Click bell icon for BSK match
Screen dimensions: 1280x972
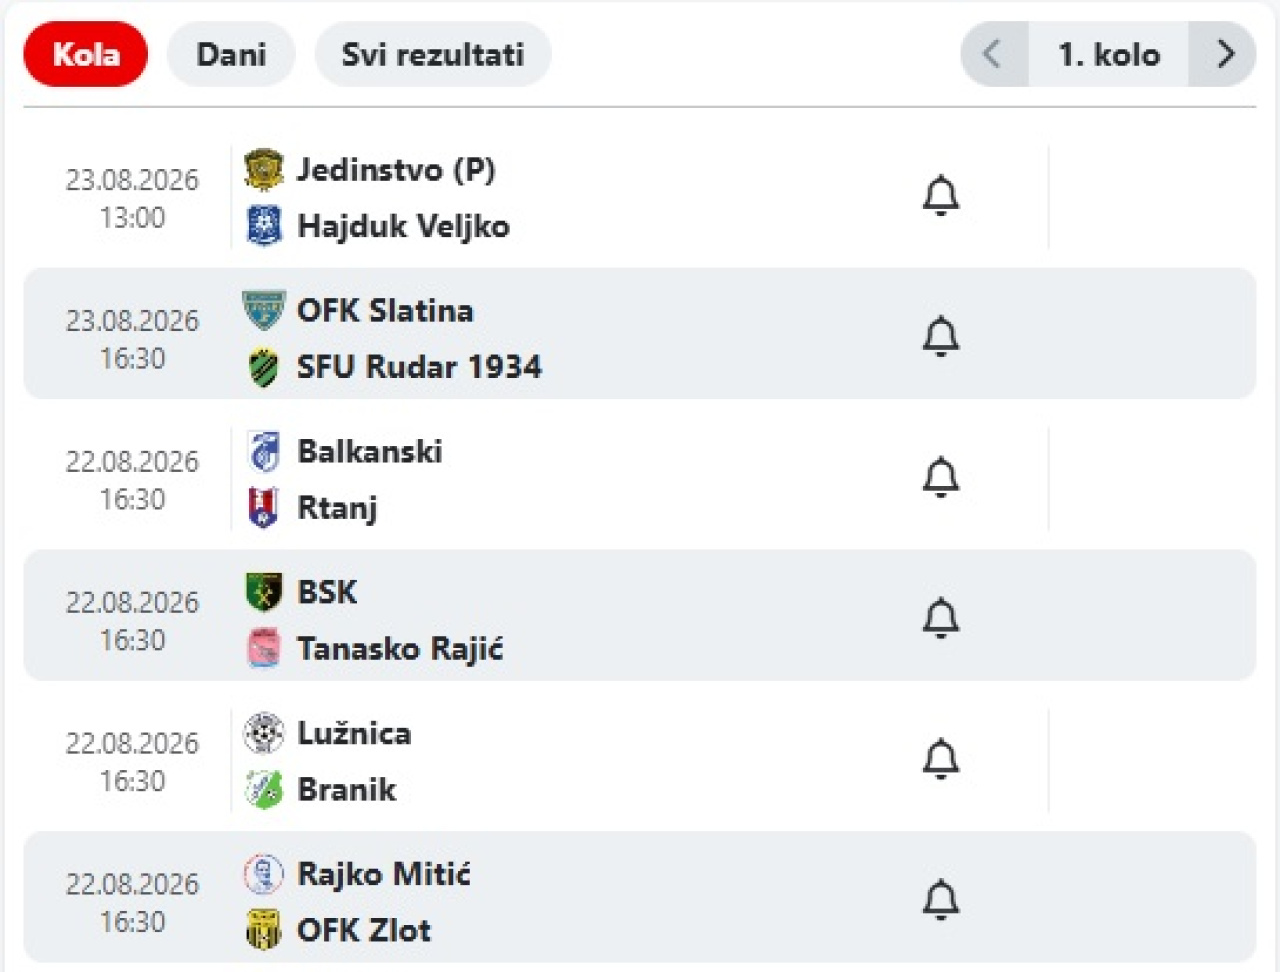940,619
